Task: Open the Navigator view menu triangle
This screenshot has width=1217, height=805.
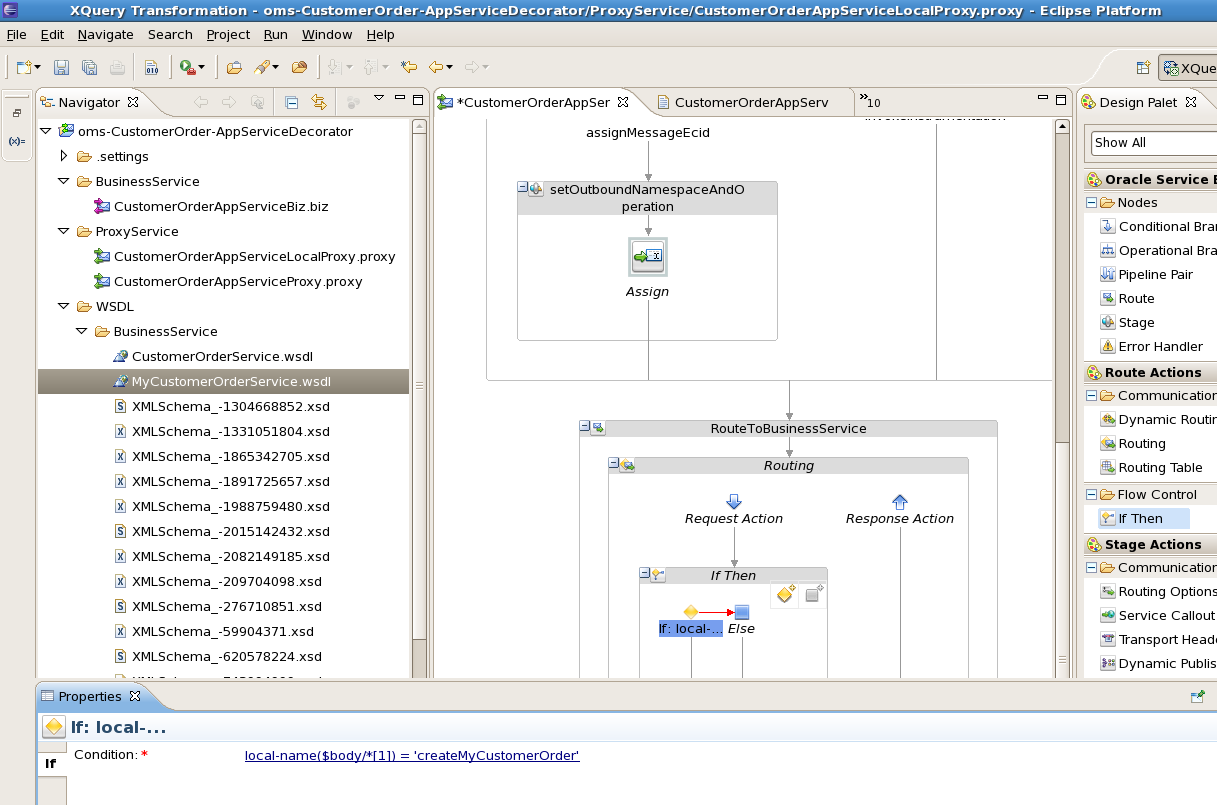Action: [379, 98]
